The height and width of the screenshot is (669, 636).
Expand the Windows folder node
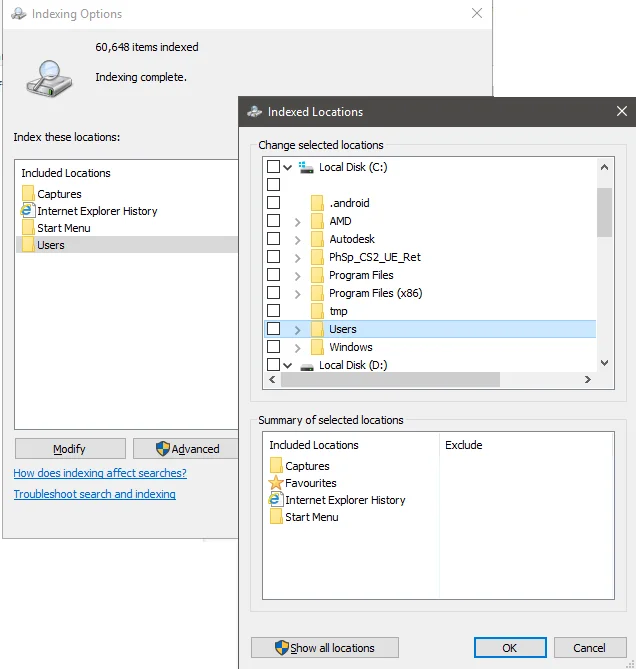tap(297, 348)
